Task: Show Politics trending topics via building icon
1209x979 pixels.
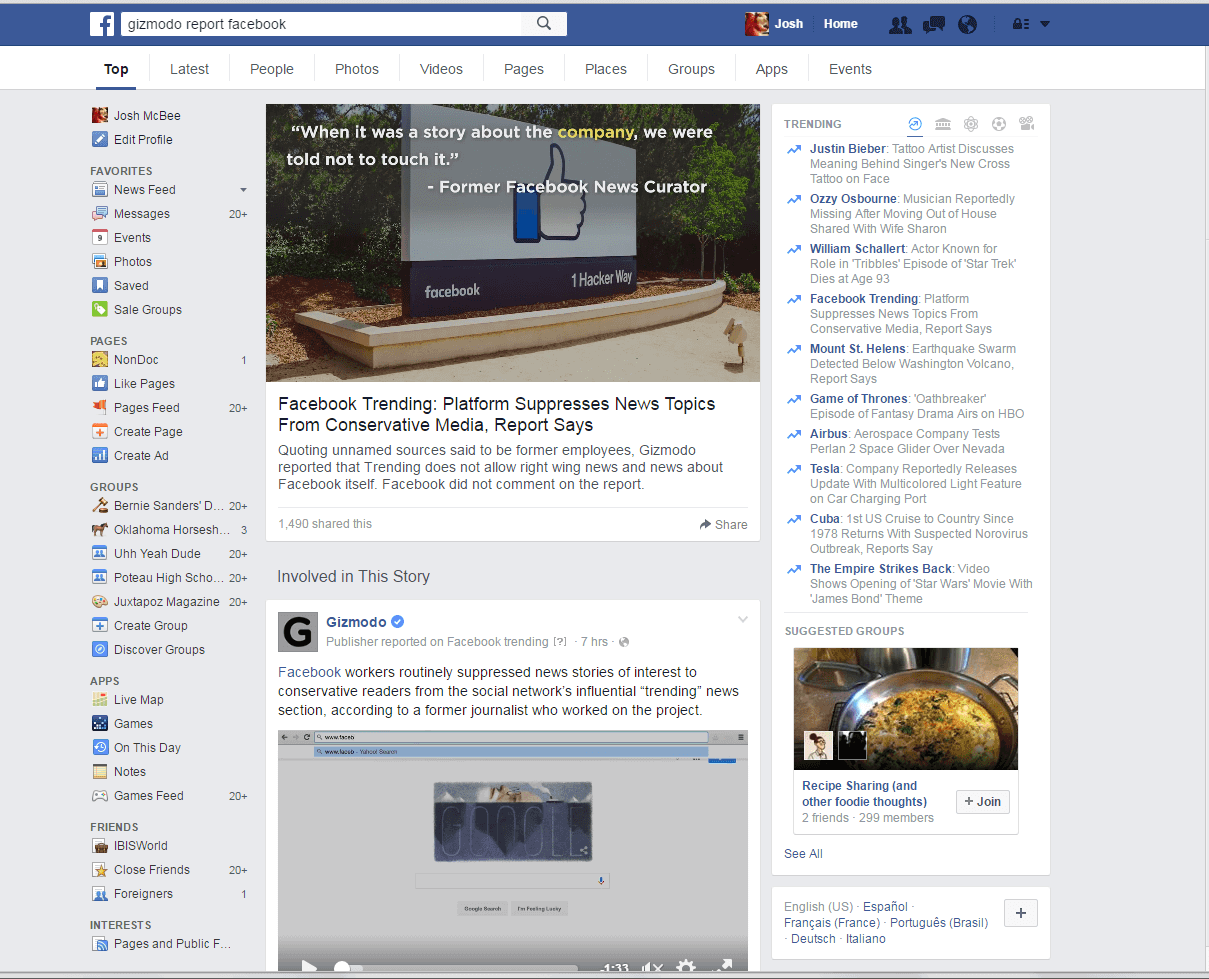Action: [943, 124]
